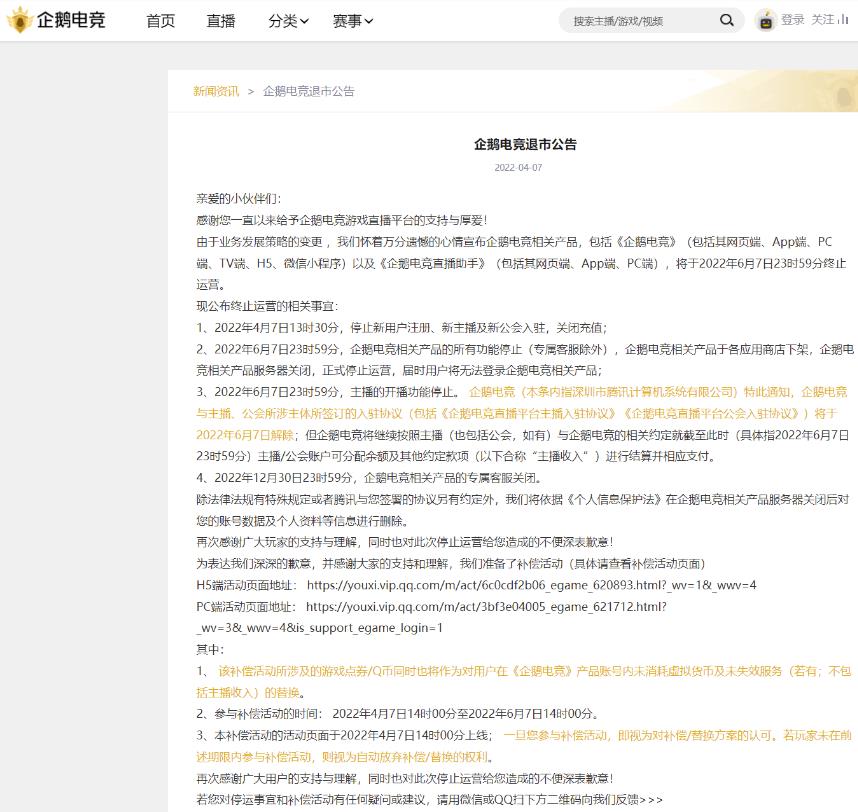Click the 2022-04-07 publish date
Screen dimensions: 858x812
click(518, 168)
